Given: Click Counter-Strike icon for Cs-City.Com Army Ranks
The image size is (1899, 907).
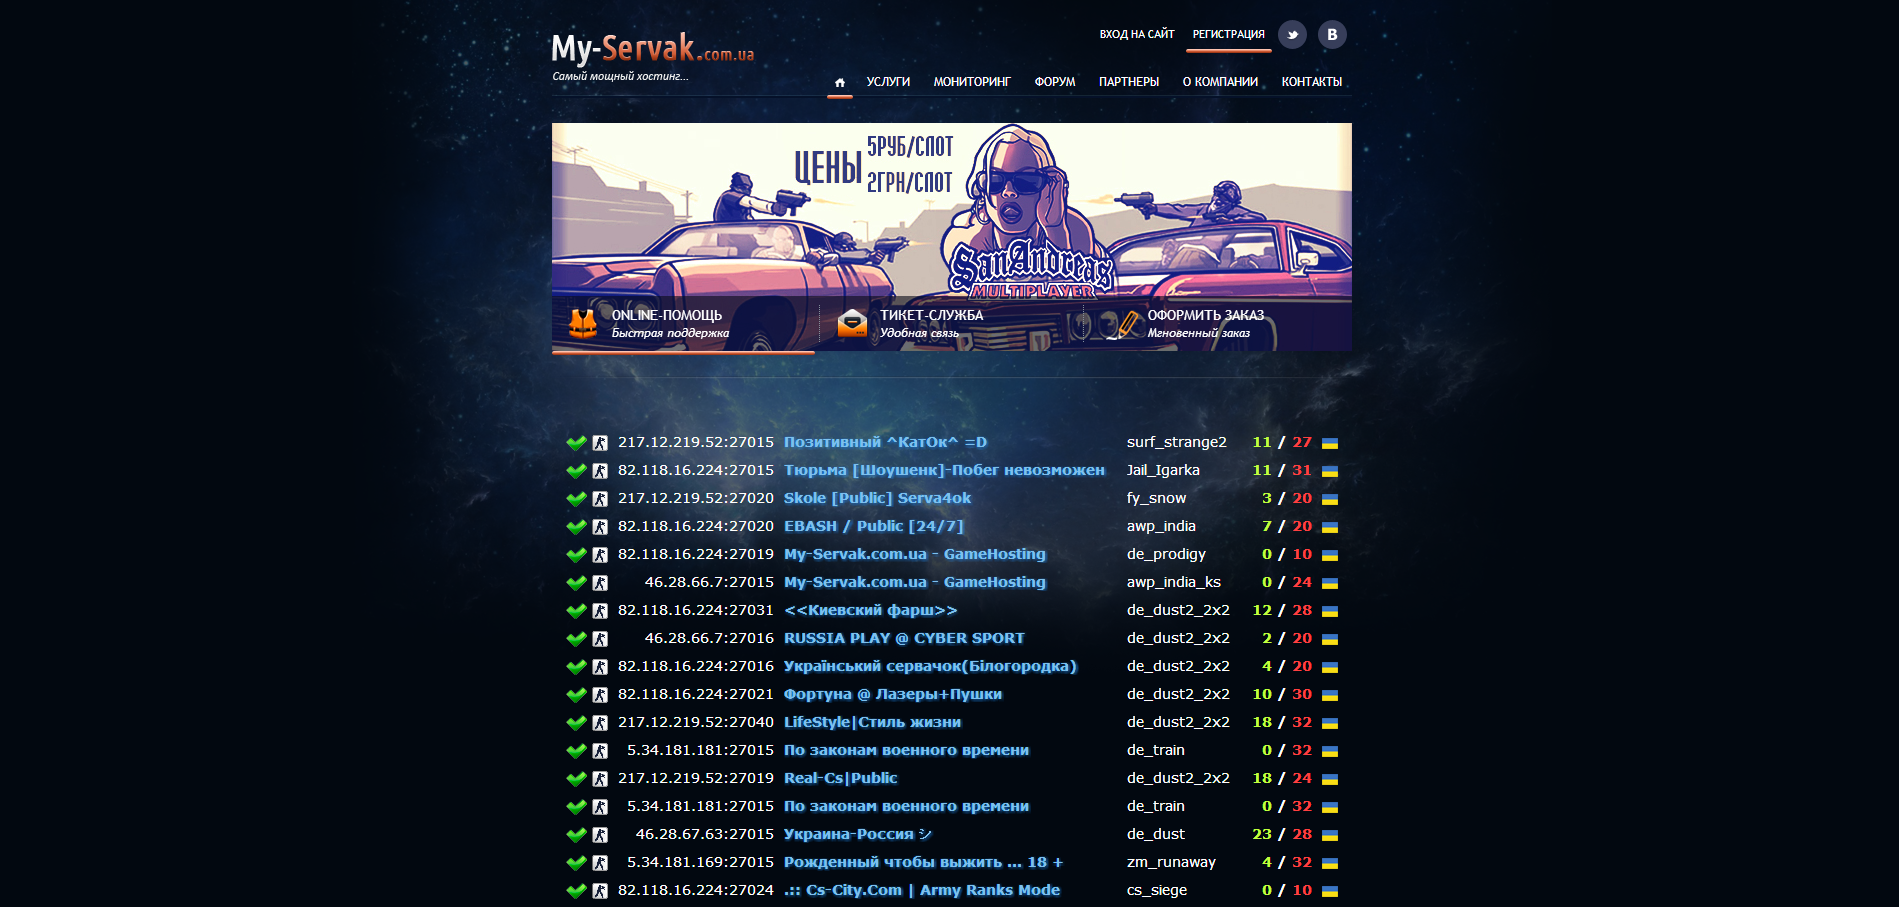Looking at the screenshot, I should pos(600,891).
